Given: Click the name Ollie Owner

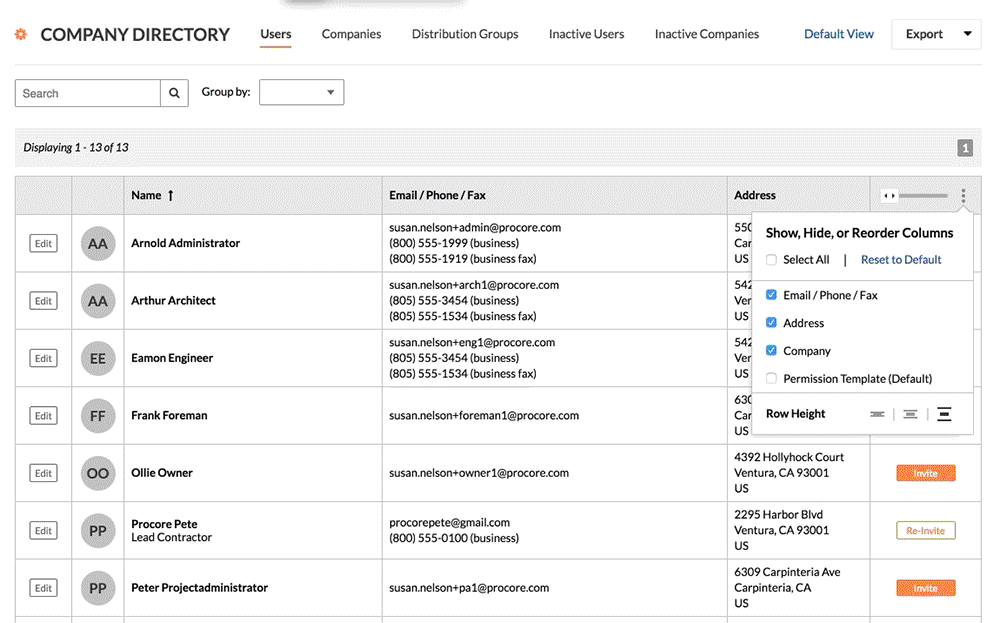Looking at the screenshot, I should (162, 473).
